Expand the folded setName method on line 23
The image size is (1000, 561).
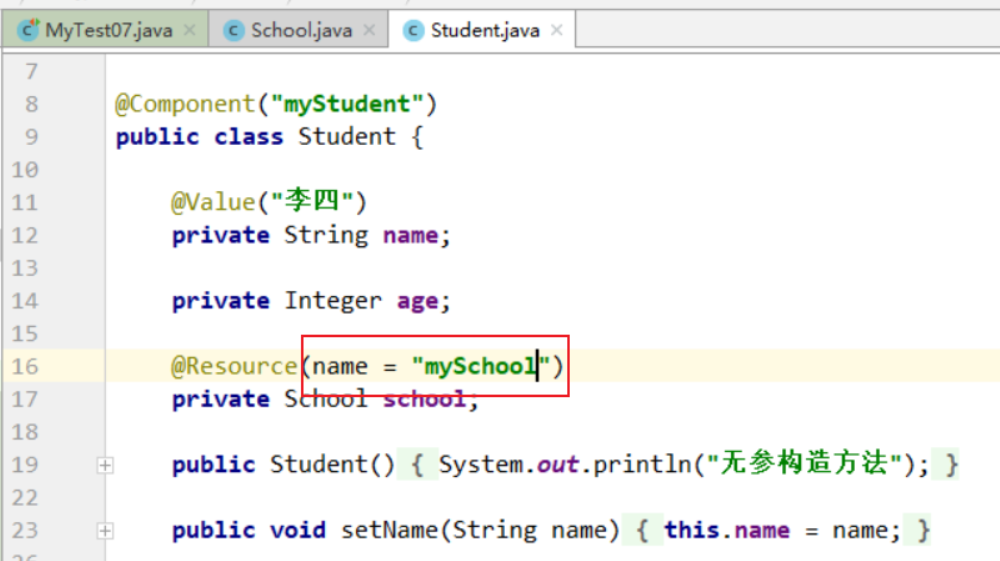pyautogui.click(x=105, y=530)
